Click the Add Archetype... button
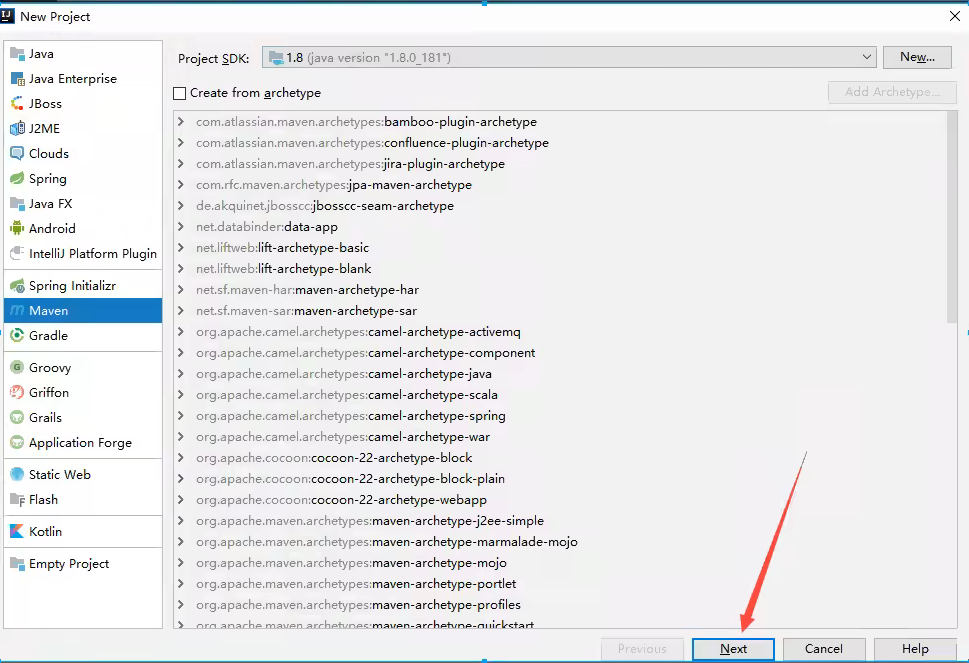This screenshot has width=969, height=663. (x=892, y=92)
